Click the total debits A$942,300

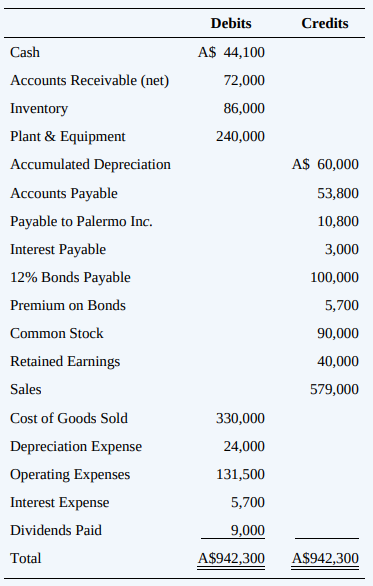(231, 558)
